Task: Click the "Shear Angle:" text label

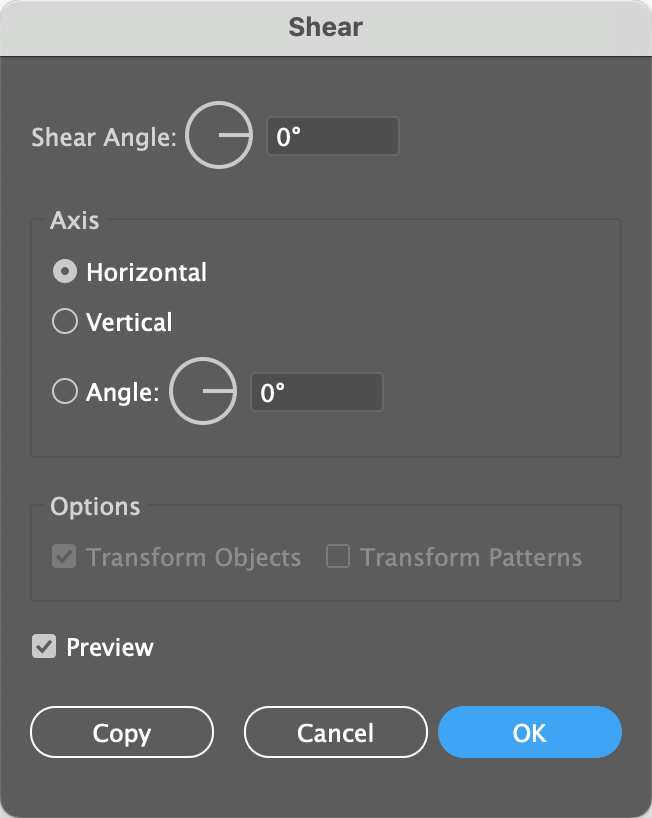Action: click(104, 136)
